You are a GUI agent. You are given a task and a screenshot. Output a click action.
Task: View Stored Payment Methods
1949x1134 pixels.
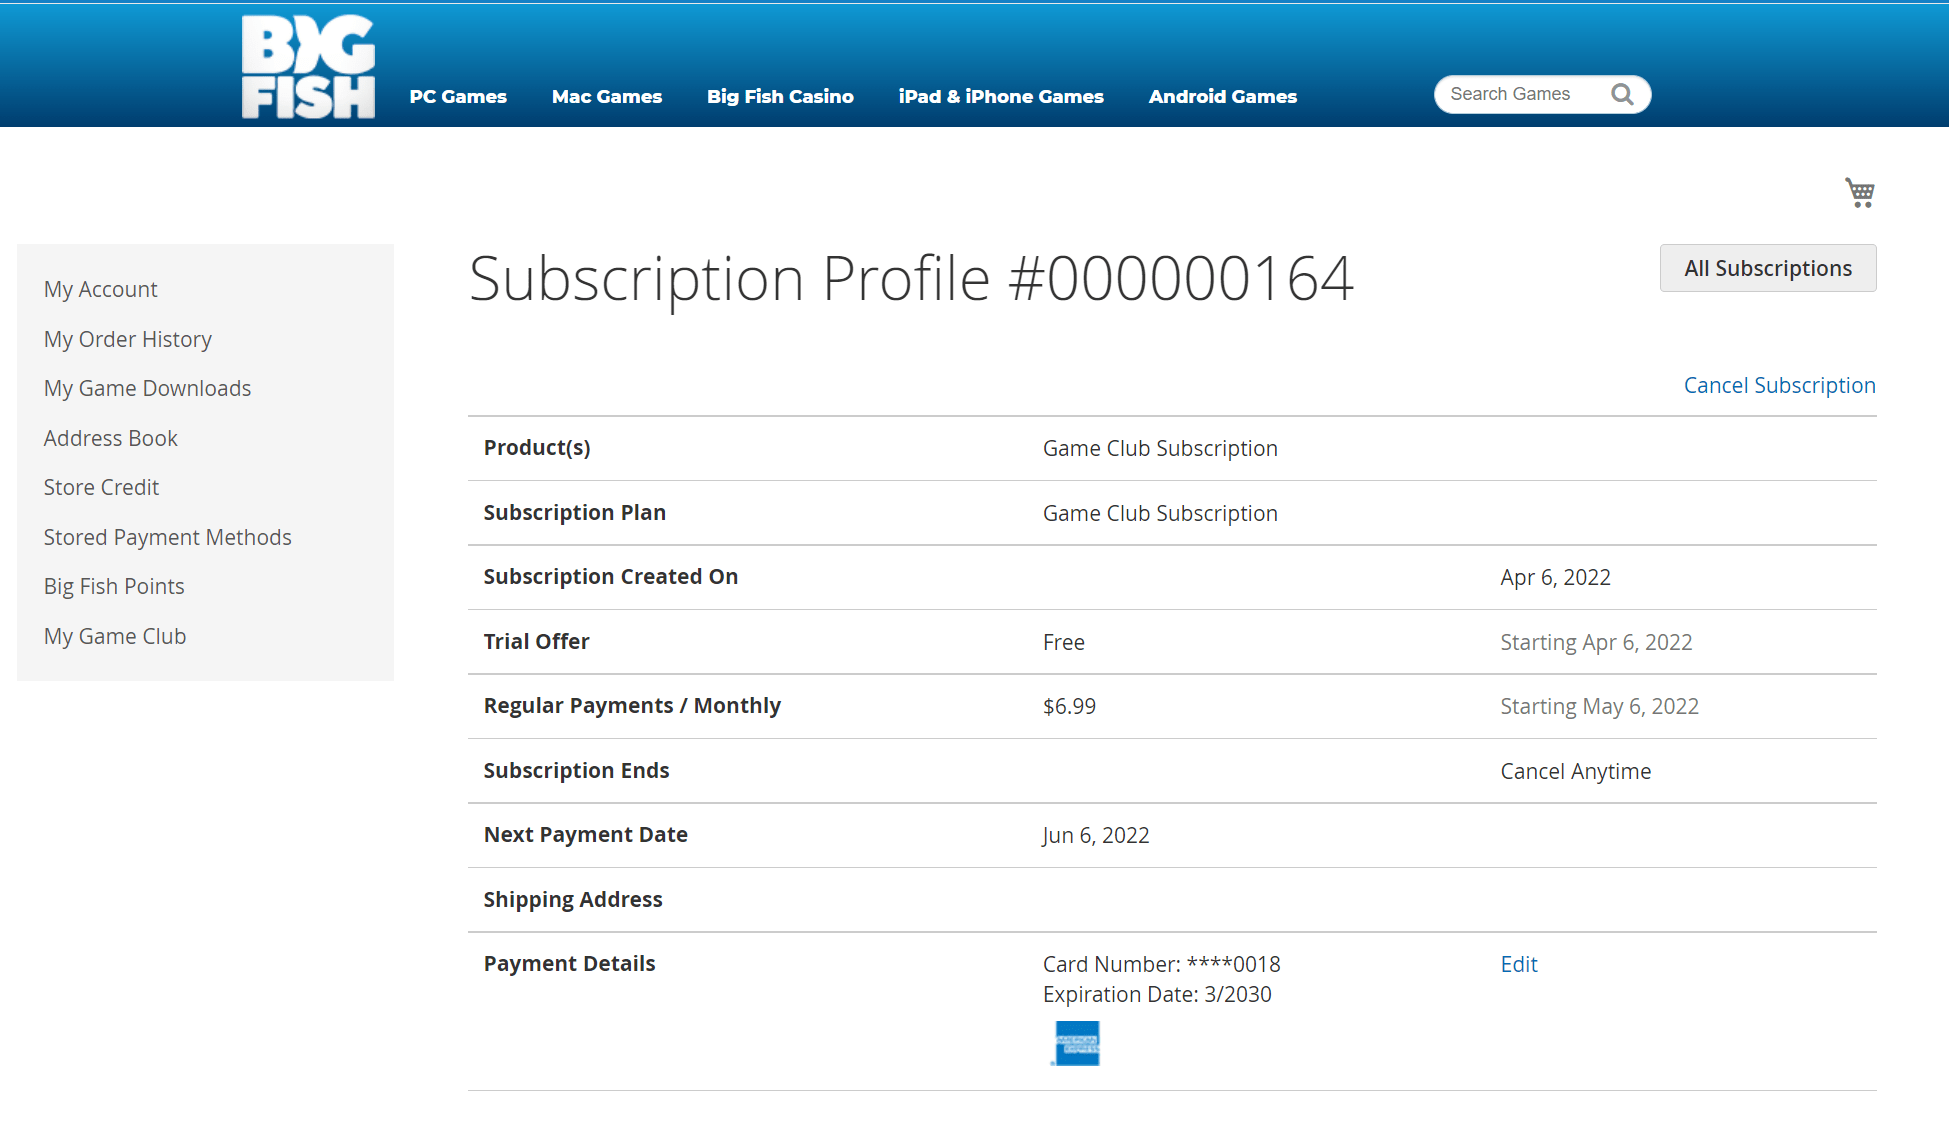coord(167,537)
